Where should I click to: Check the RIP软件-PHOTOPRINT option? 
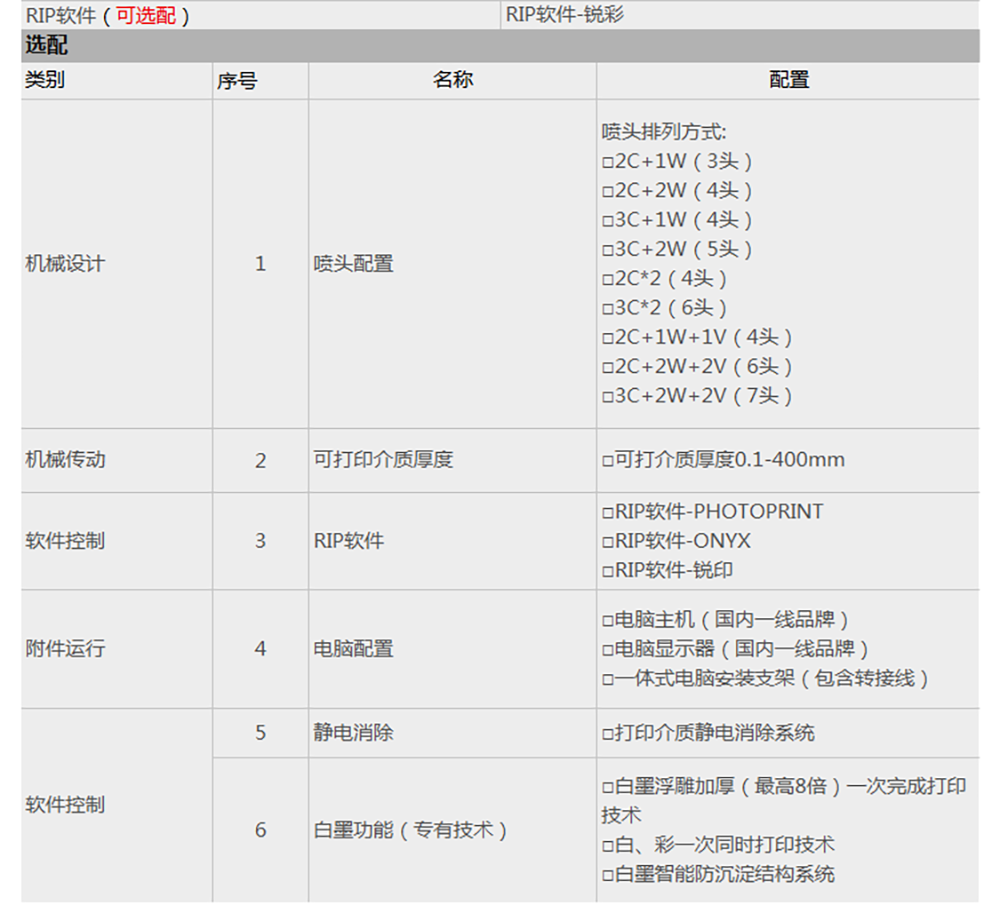pos(607,513)
